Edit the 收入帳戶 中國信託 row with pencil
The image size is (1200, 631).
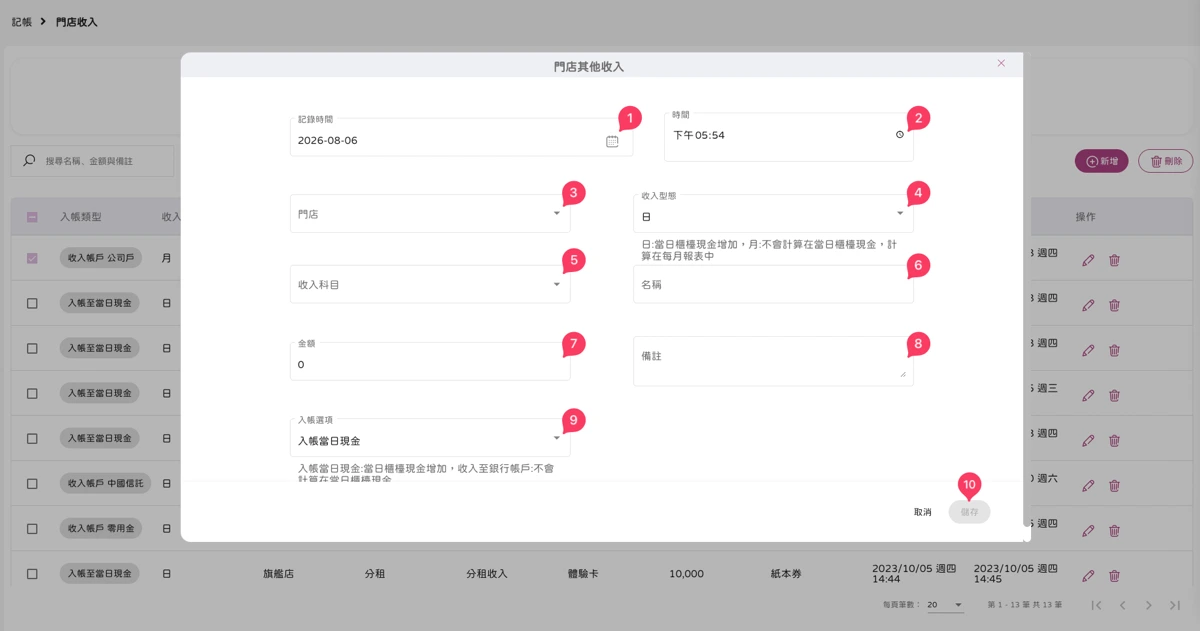pos(1088,485)
